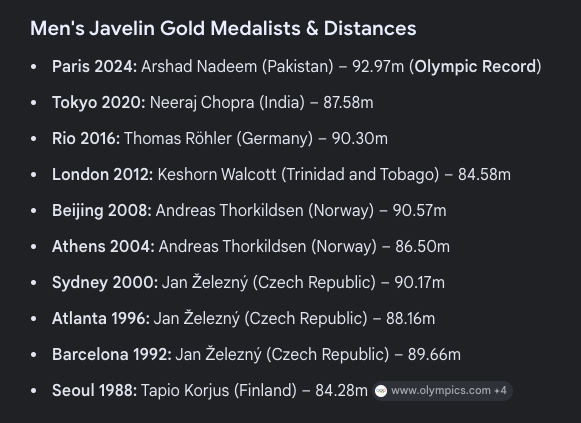This screenshot has height=423, width=581.
Task: Click the +4 sources indicator
Action: [x=500, y=390]
